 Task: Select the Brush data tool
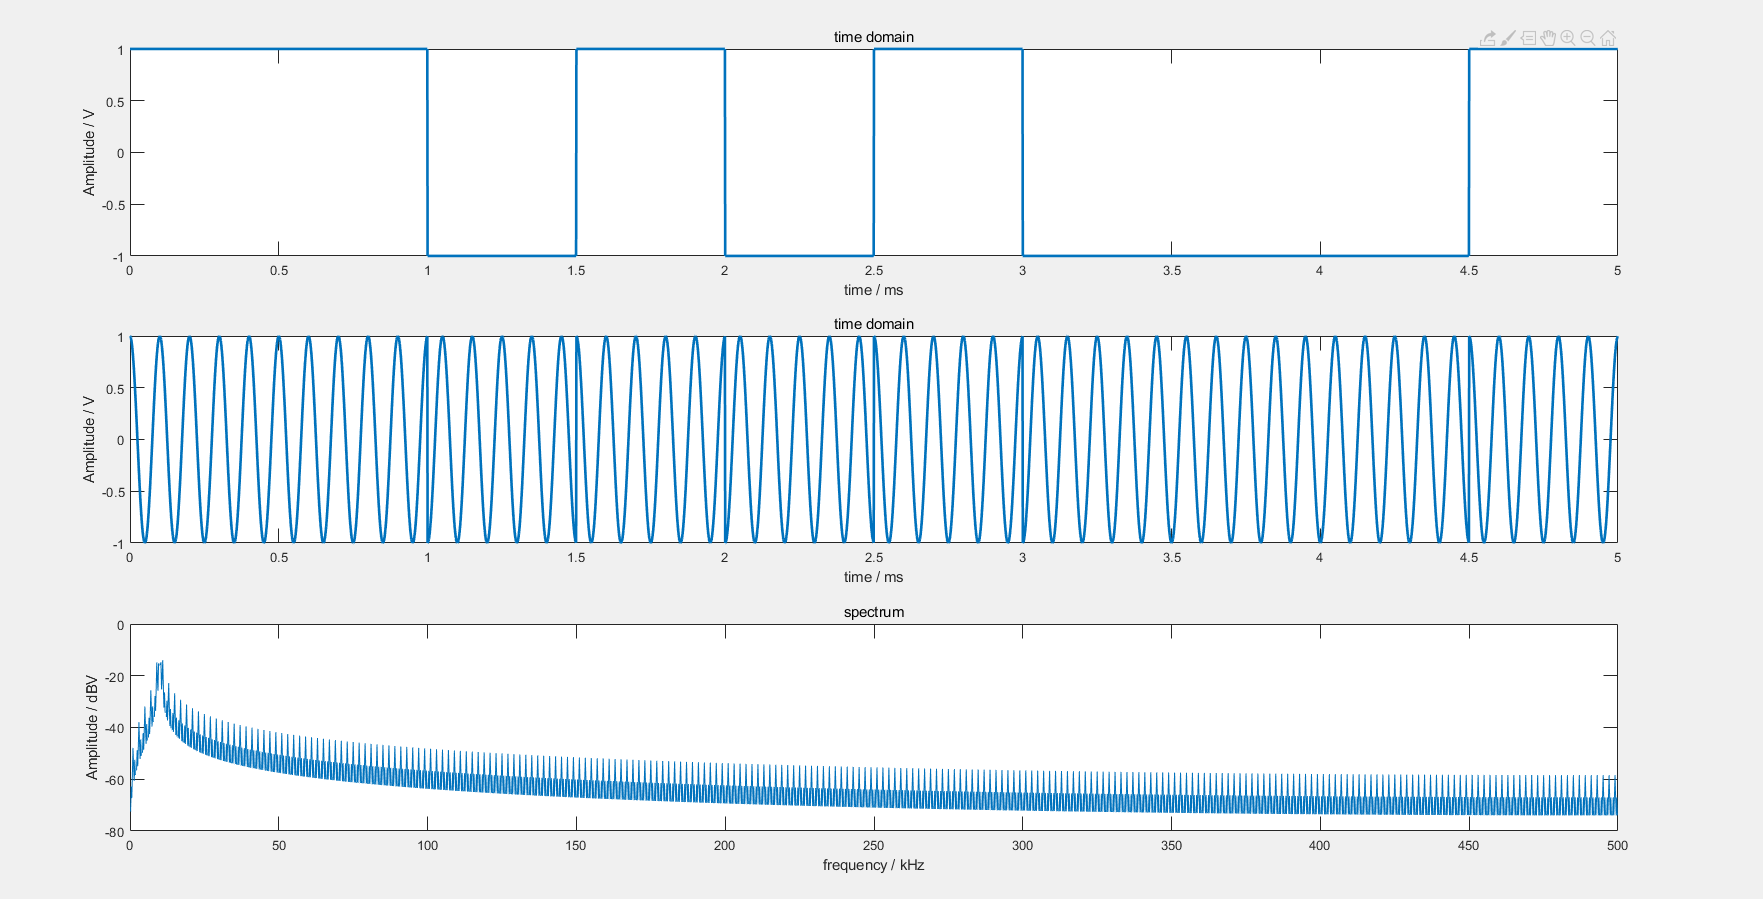1508,38
